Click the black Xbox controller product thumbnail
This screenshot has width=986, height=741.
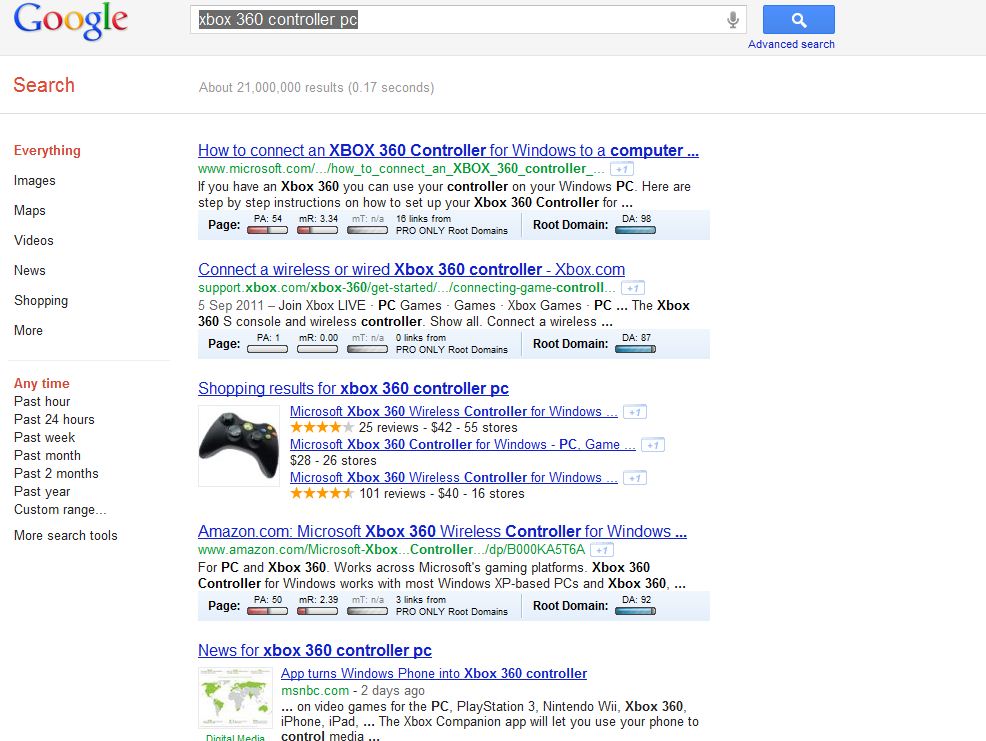239,446
